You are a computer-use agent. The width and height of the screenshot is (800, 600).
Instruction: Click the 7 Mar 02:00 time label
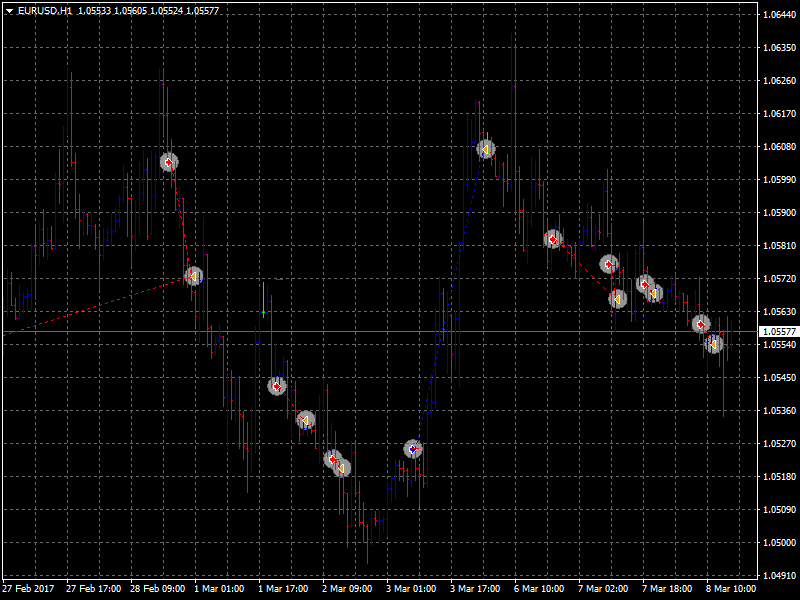point(603,588)
